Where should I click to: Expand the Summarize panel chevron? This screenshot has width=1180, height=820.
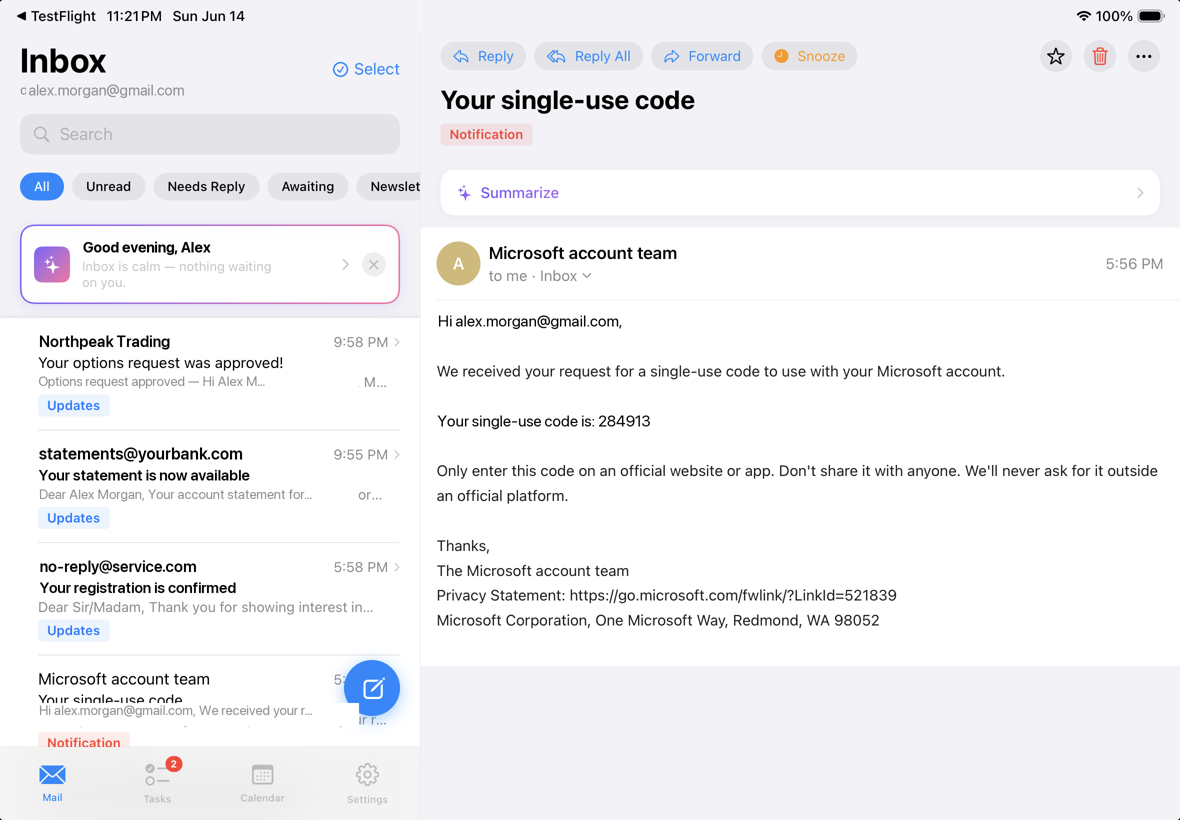(x=1140, y=193)
